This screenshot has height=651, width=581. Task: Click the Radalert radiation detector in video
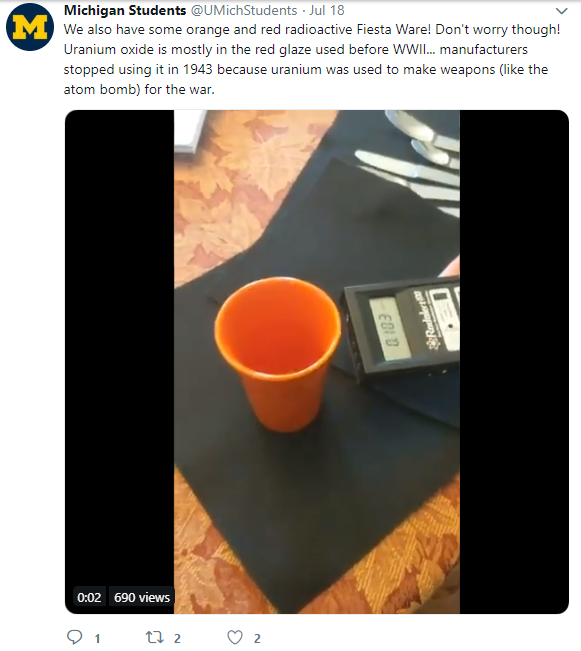point(401,330)
